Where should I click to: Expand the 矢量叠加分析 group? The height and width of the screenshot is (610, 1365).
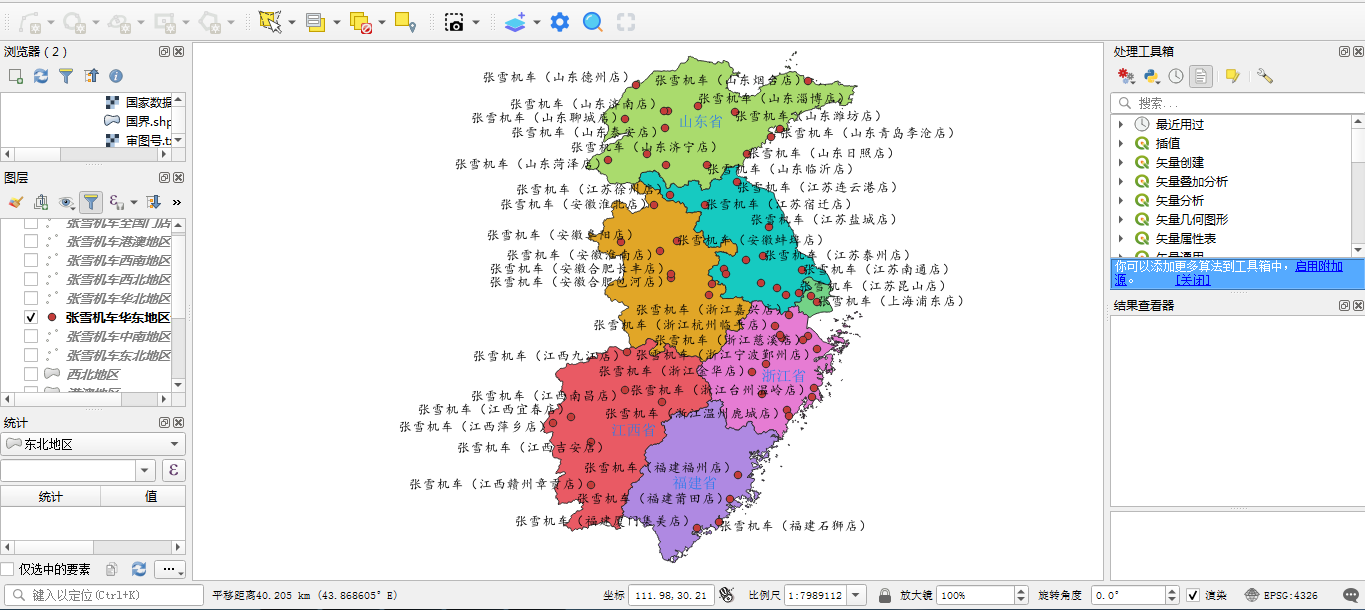pyautogui.click(x=1121, y=181)
